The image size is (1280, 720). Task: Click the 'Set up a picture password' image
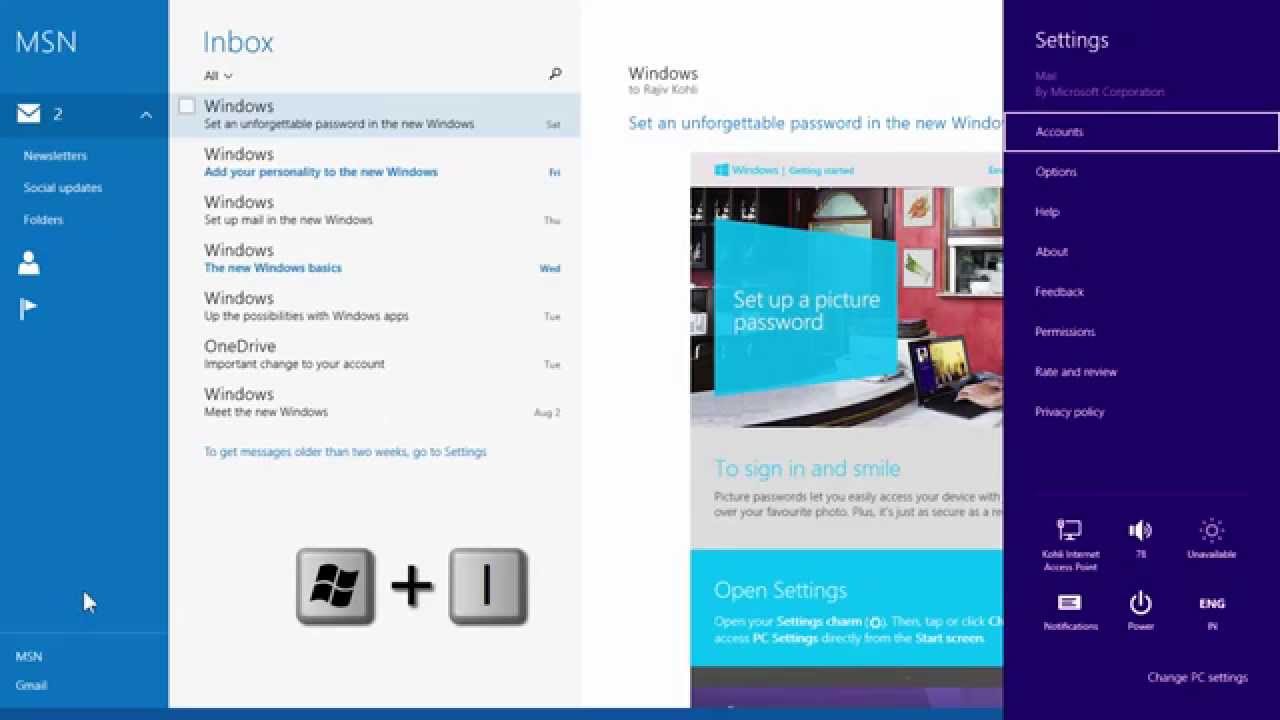point(846,307)
